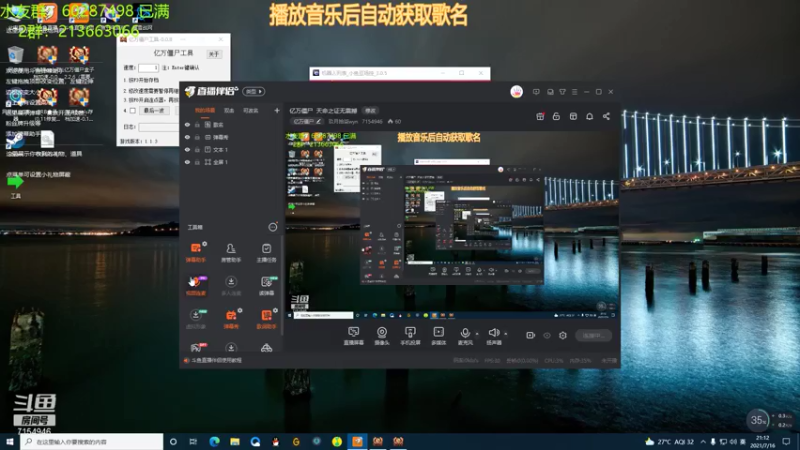Expand the pill button beside the 直播伴侣 logo

pyautogui.click(x=254, y=91)
